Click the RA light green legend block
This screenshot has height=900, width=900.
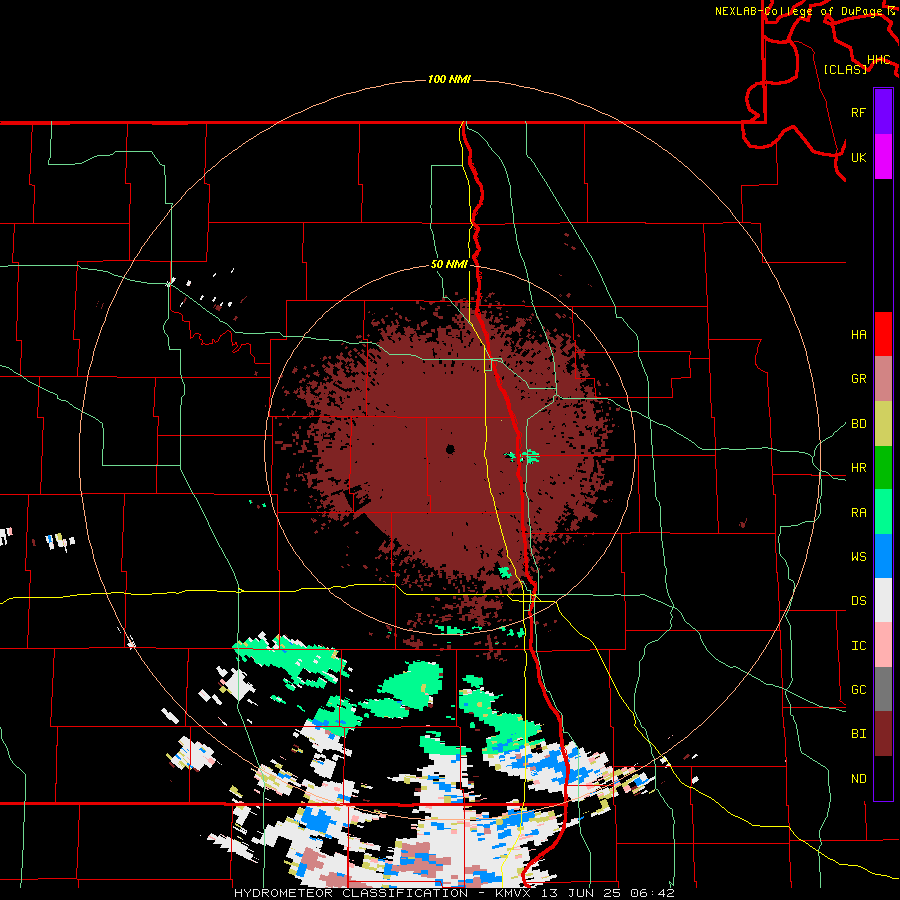(883, 512)
